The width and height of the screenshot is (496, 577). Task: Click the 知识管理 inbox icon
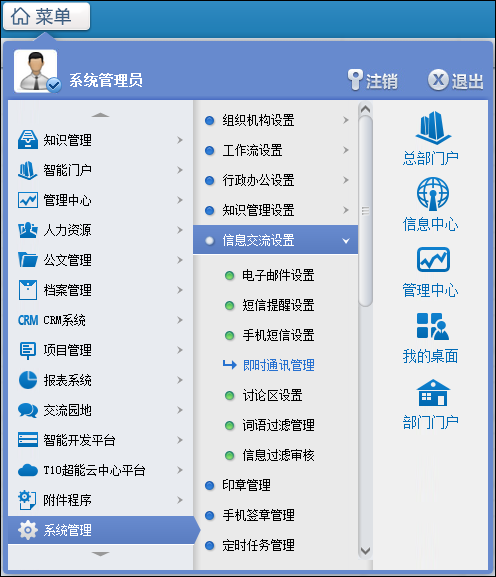[28, 139]
